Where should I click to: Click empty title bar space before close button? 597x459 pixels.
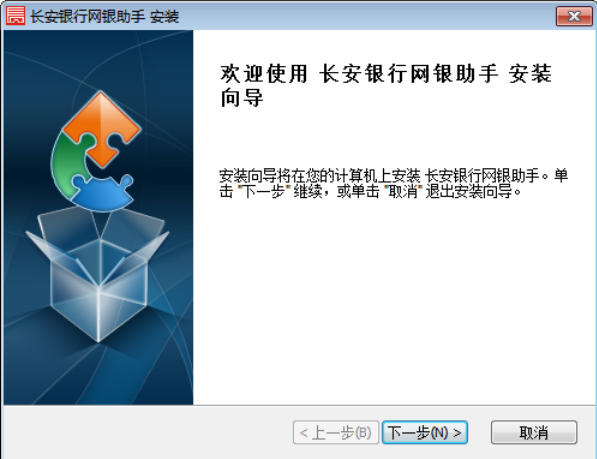coord(366,16)
